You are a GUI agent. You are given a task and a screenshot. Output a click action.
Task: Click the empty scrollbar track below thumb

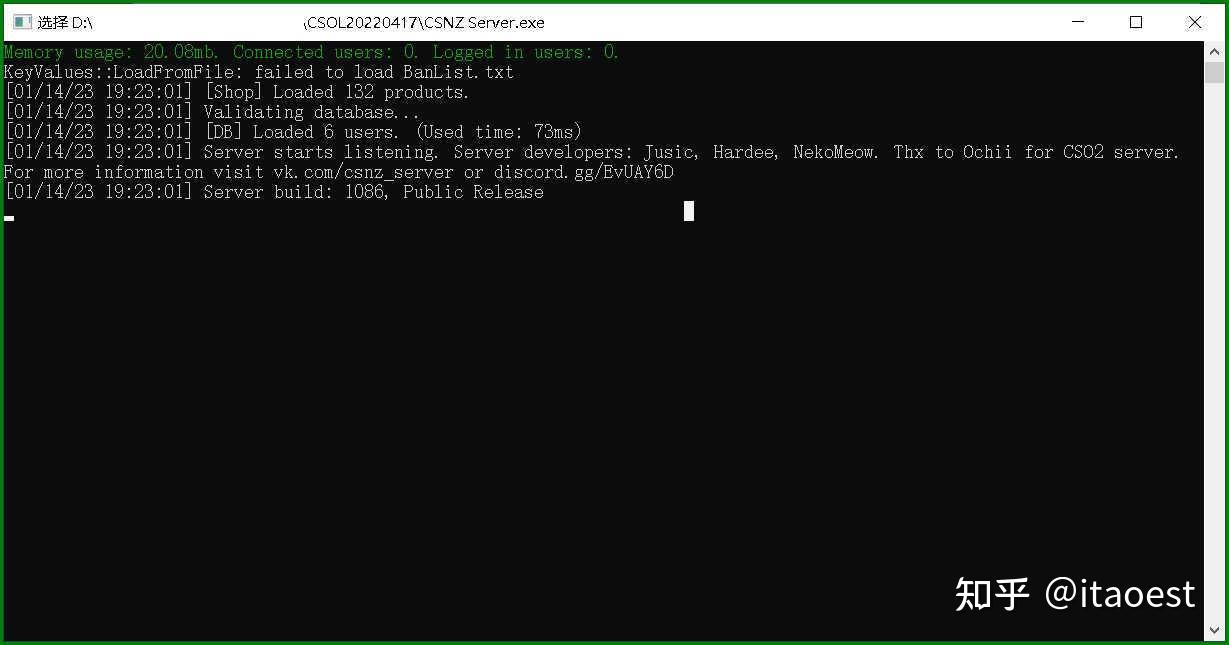1214,350
